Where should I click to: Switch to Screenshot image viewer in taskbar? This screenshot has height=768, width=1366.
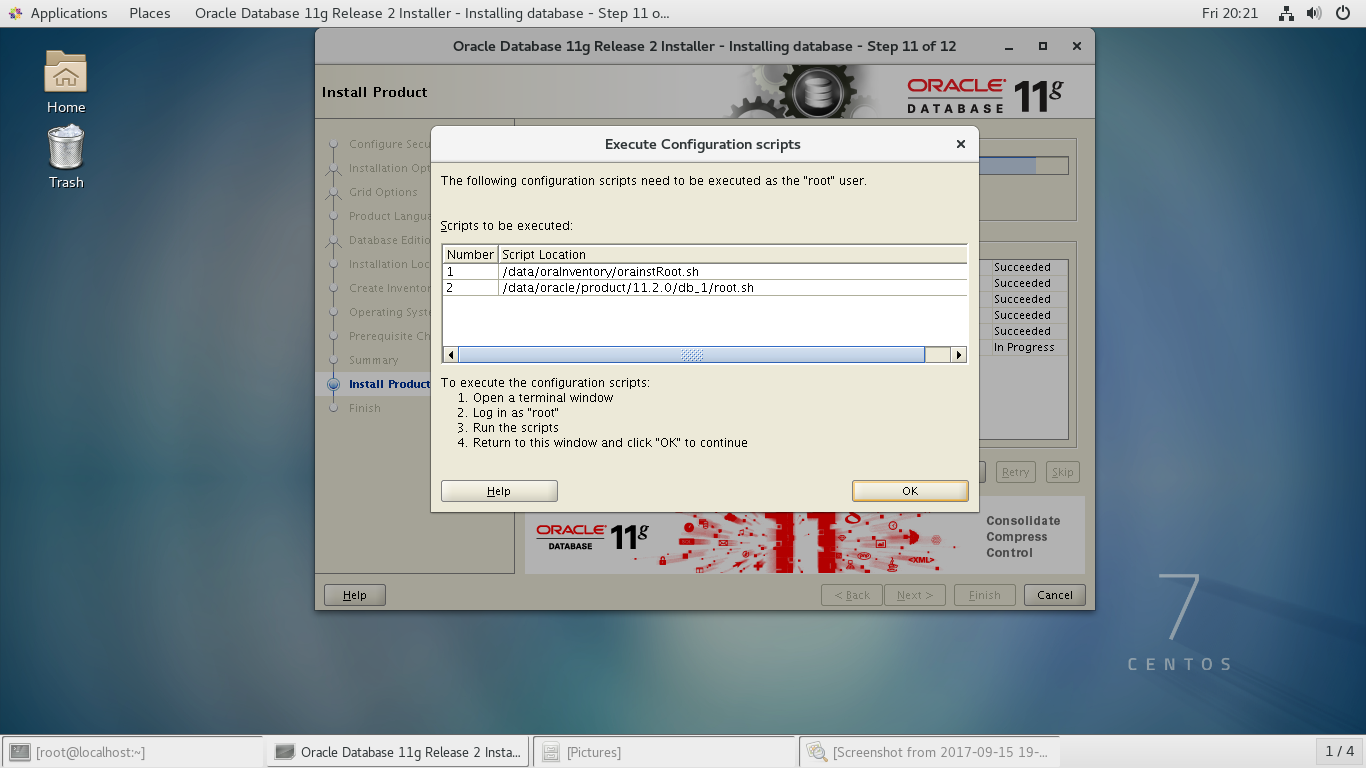tap(930, 752)
